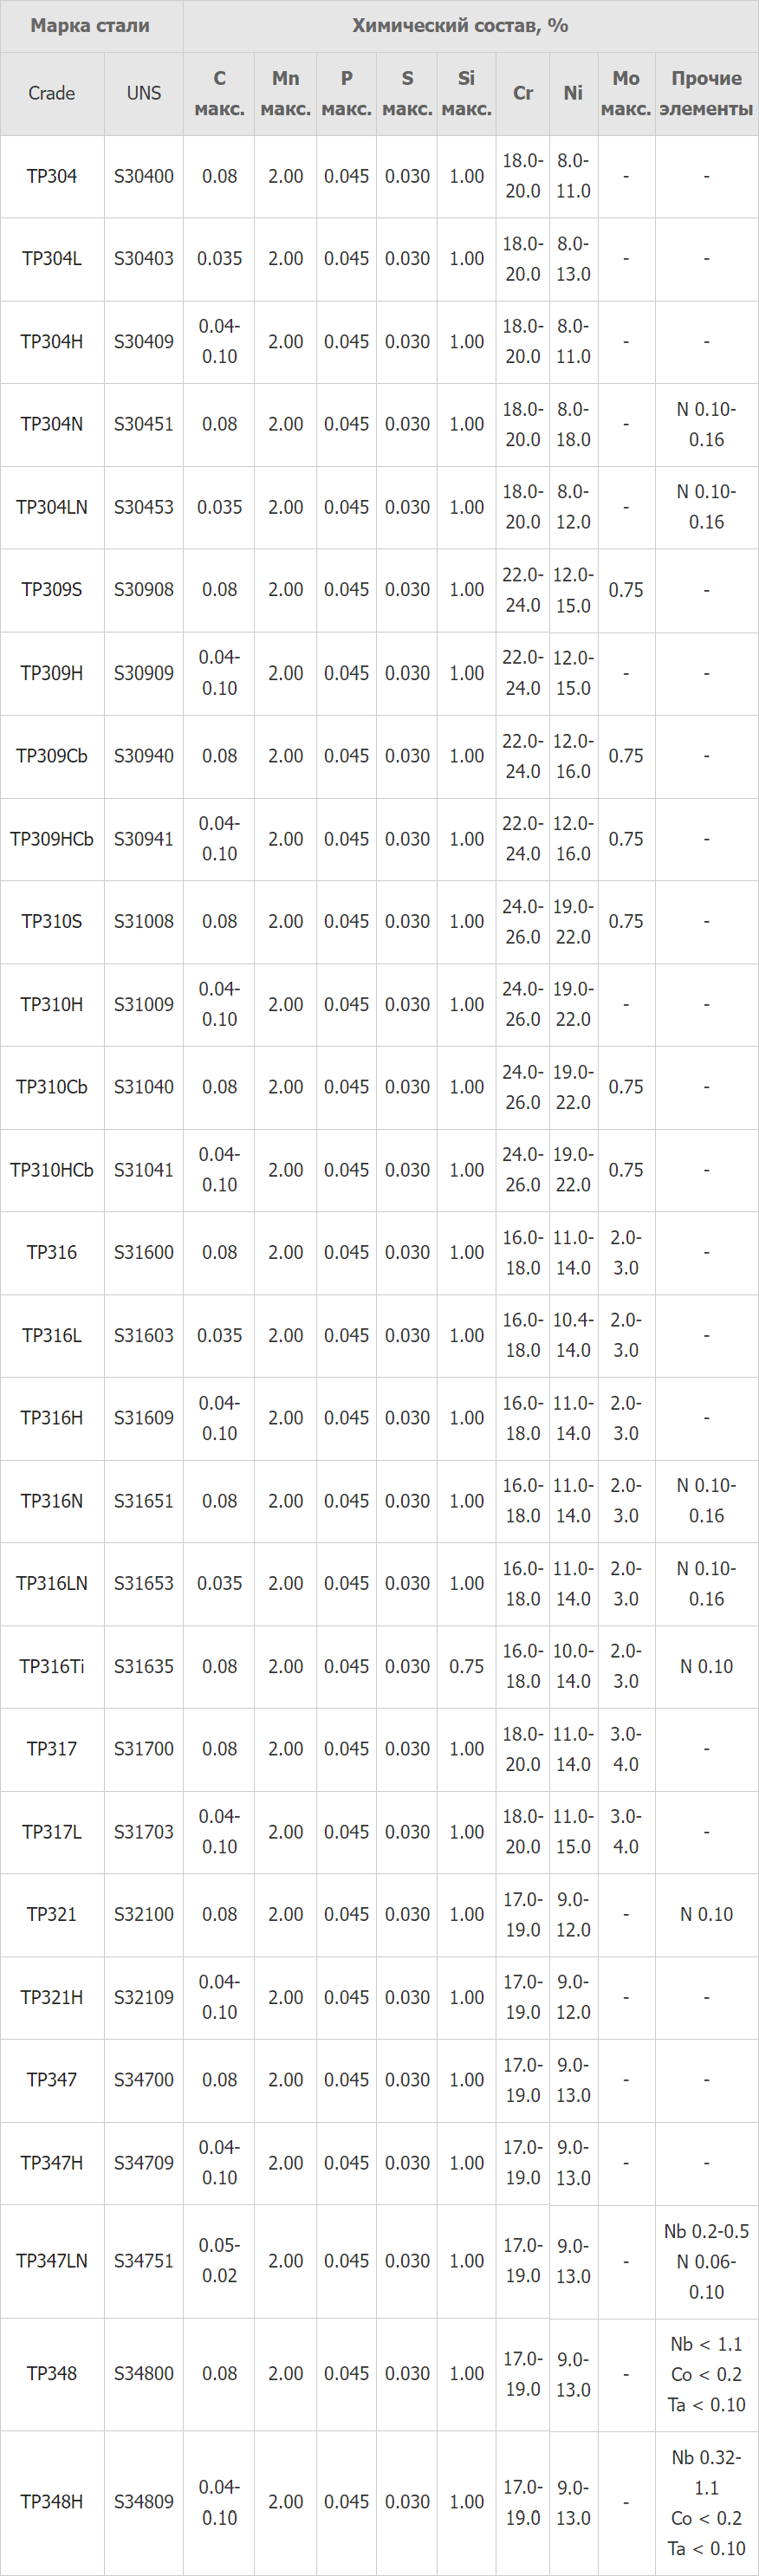Select the S30403 UNS code cell
Screen dimensions: 759x2576
coord(144,259)
